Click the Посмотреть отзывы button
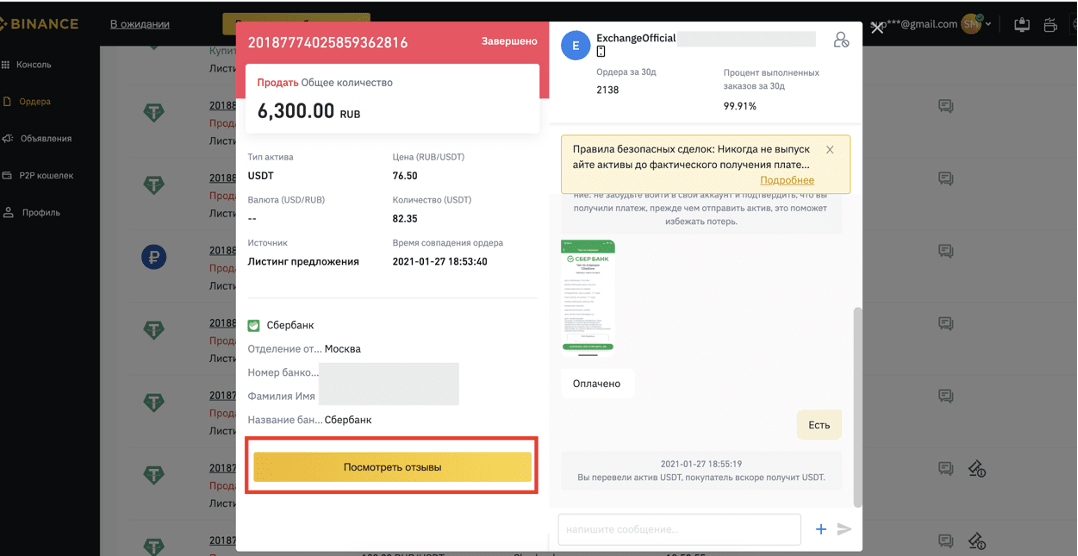1078x556 pixels. click(392, 467)
